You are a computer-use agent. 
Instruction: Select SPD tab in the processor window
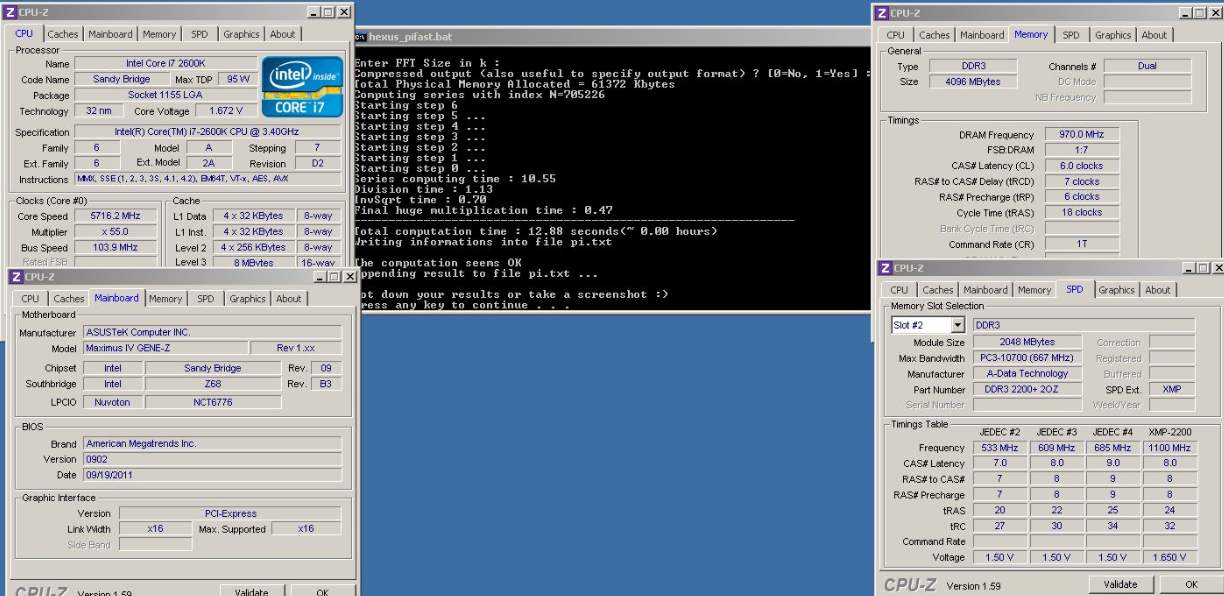[199, 34]
